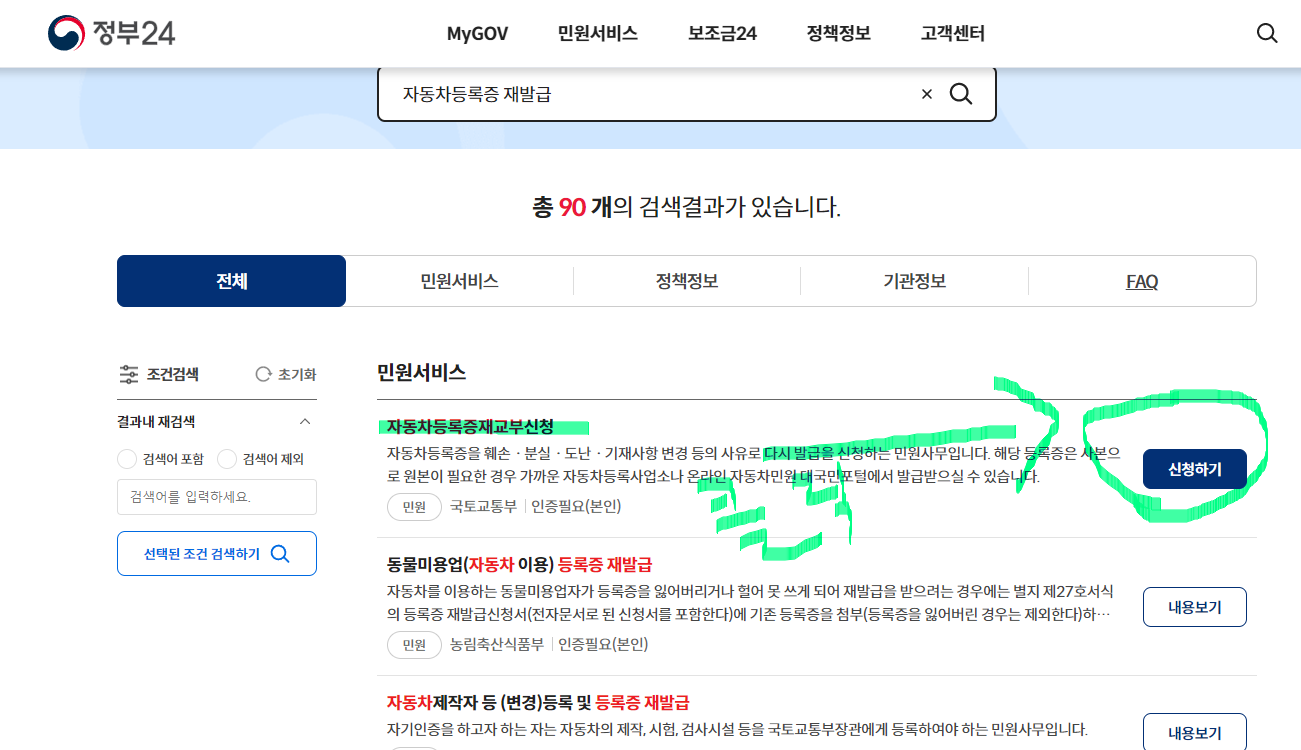The width and height of the screenshot is (1301, 750).
Task: Click the 국토교통부 agency text
Action: coord(483,507)
